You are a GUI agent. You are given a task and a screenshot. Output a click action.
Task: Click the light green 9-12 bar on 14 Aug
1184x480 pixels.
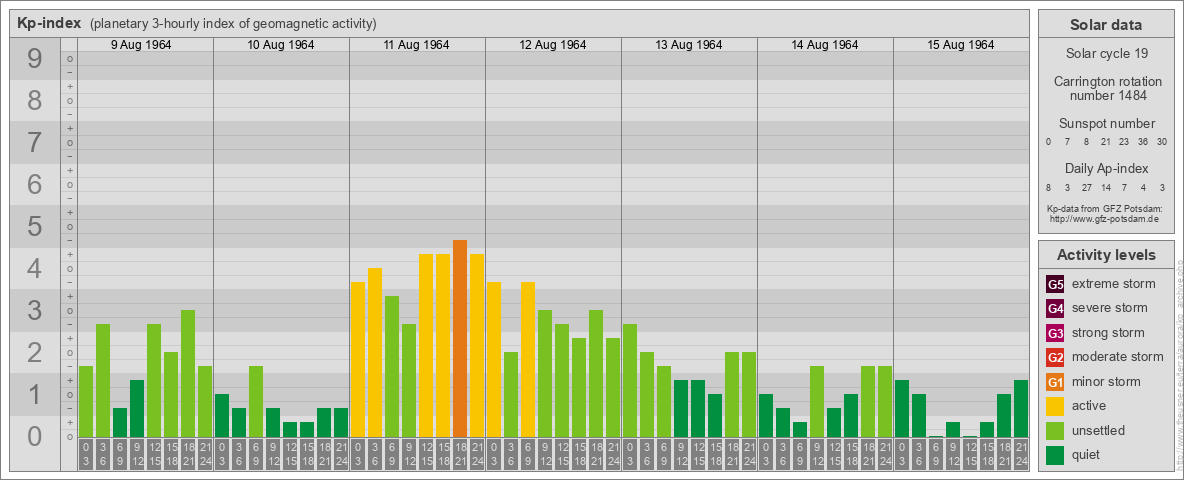816,402
